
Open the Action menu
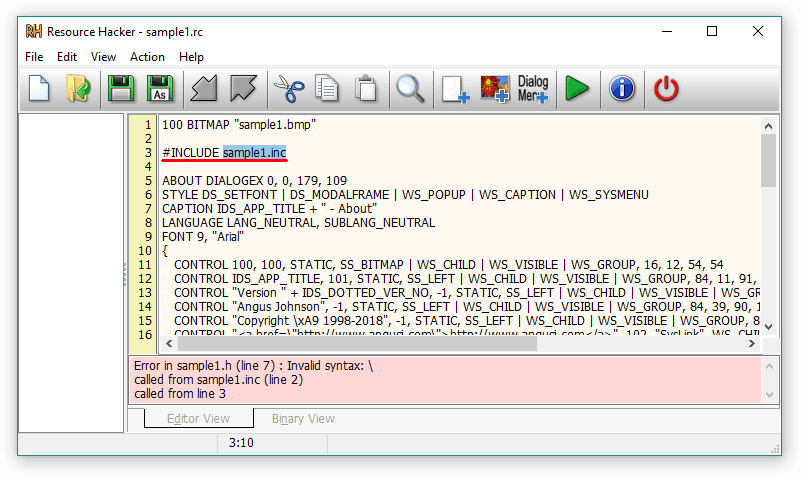pos(147,57)
